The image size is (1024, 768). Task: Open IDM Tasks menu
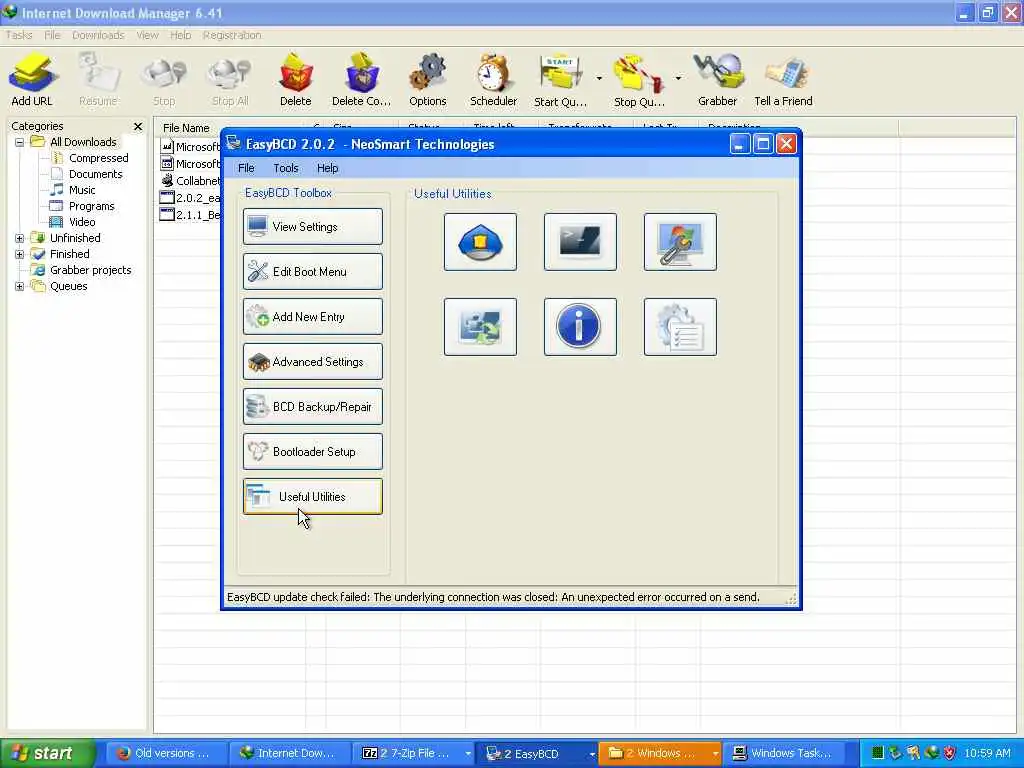click(x=18, y=35)
